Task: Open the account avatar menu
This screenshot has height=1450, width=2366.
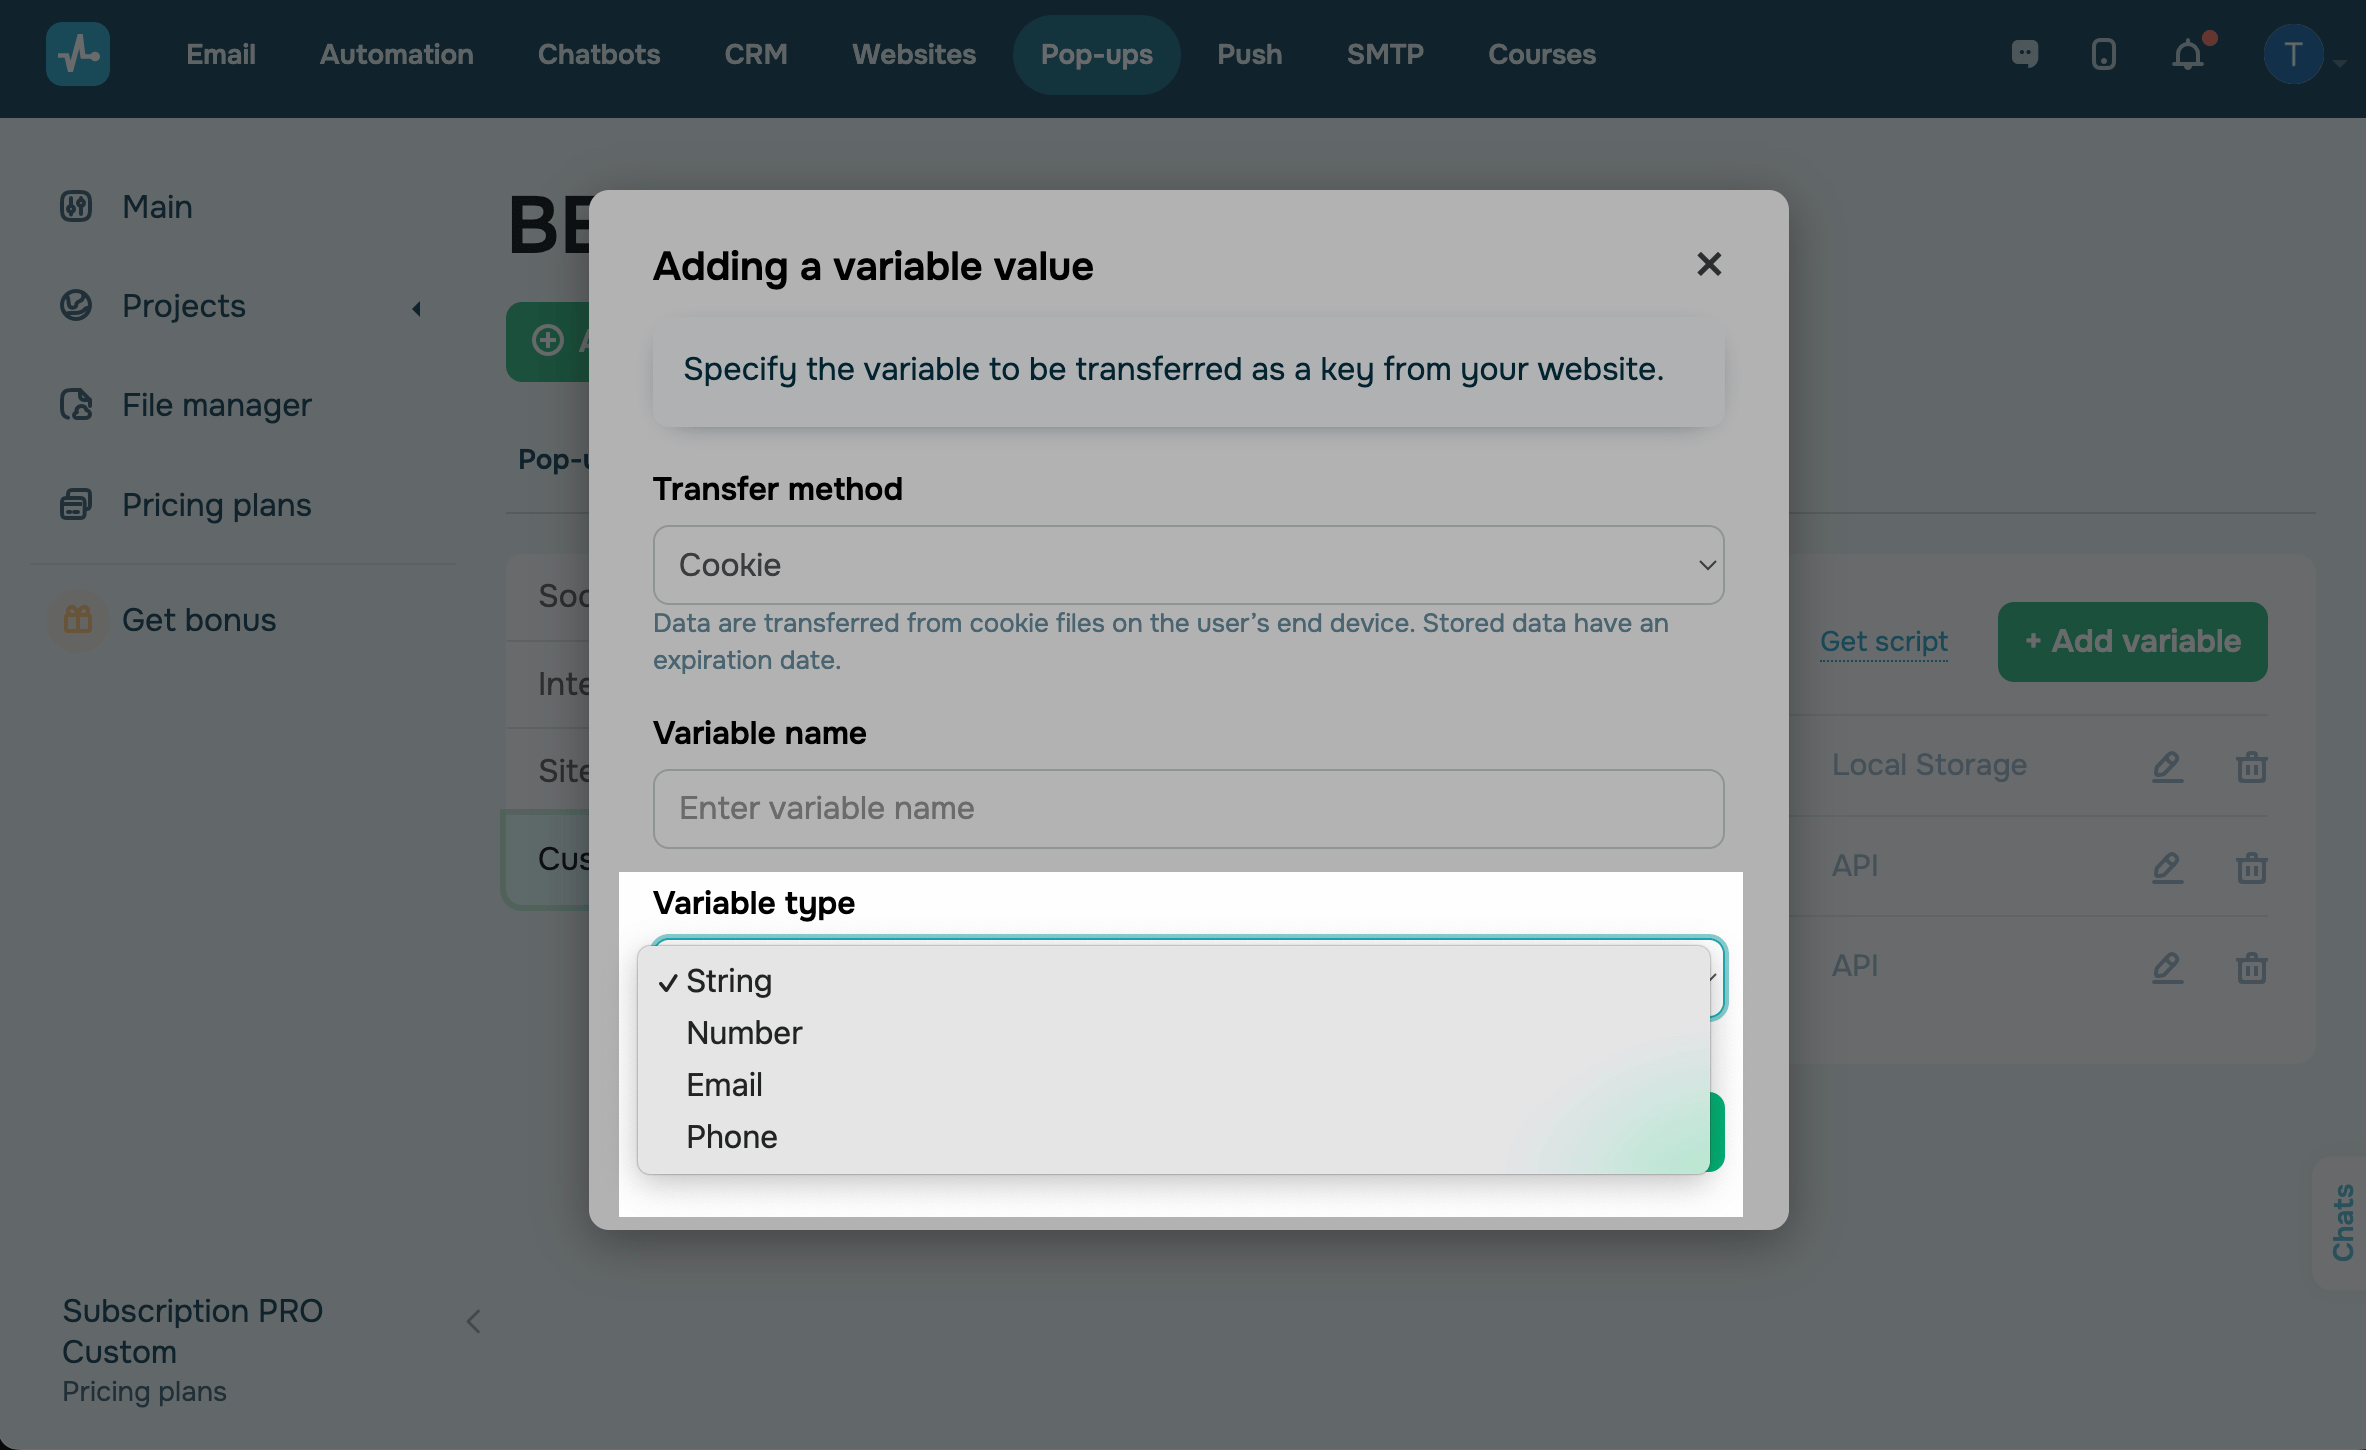Action: 2292,54
